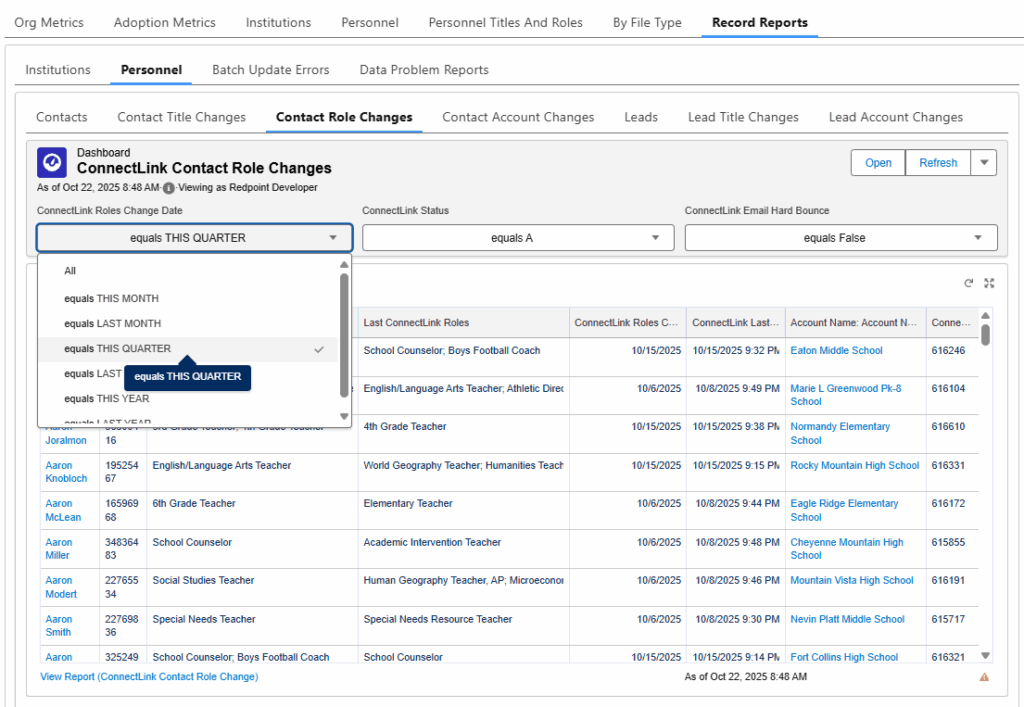This screenshot has width=1024, height=707.
Task: Click the expand-to-fullscreen icon above the report table
Action: (x=989, y=283)
